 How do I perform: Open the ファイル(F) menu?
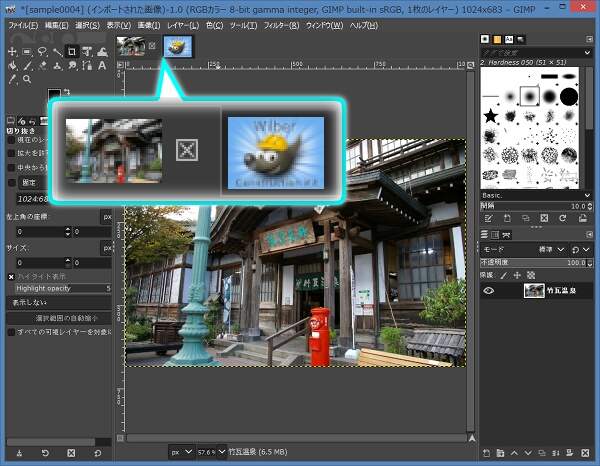[x=23, y=26]
